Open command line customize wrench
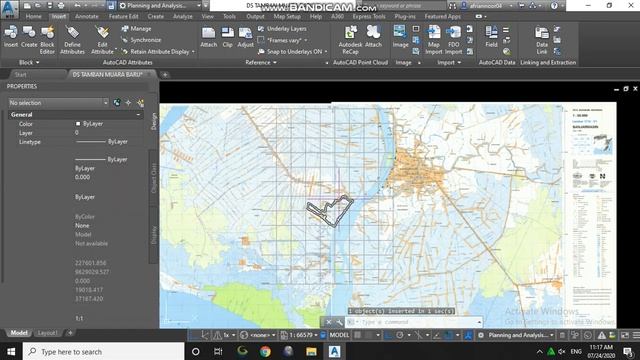Viewport: 640px width, 360px height. 339,322
